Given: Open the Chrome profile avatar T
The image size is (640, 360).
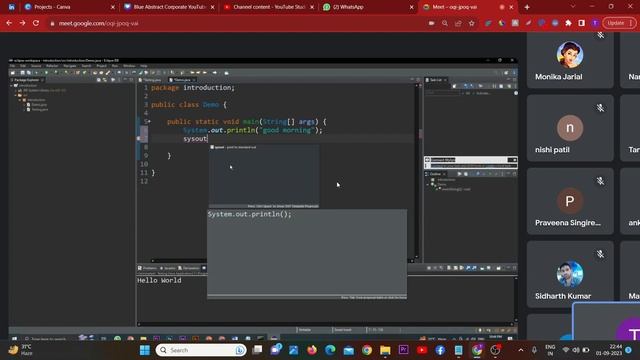Looking at the screenshot, I should (x=595, y=23).
